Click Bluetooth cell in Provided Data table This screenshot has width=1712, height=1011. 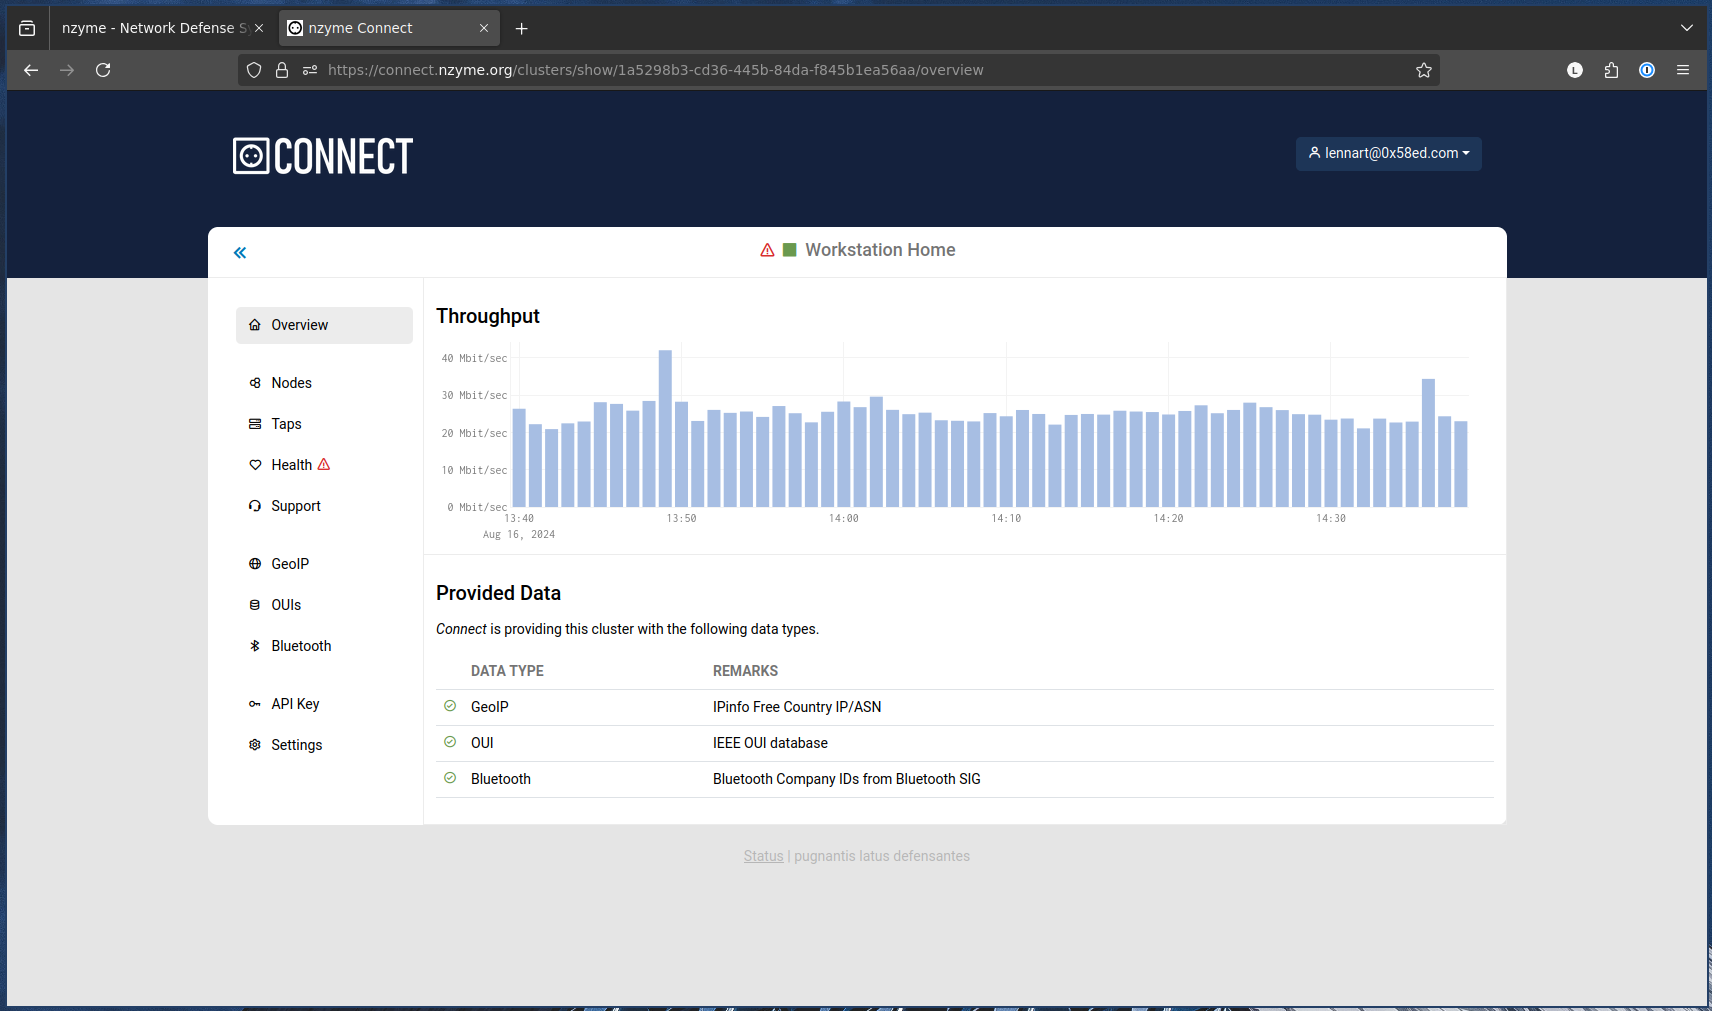[501, 779]
